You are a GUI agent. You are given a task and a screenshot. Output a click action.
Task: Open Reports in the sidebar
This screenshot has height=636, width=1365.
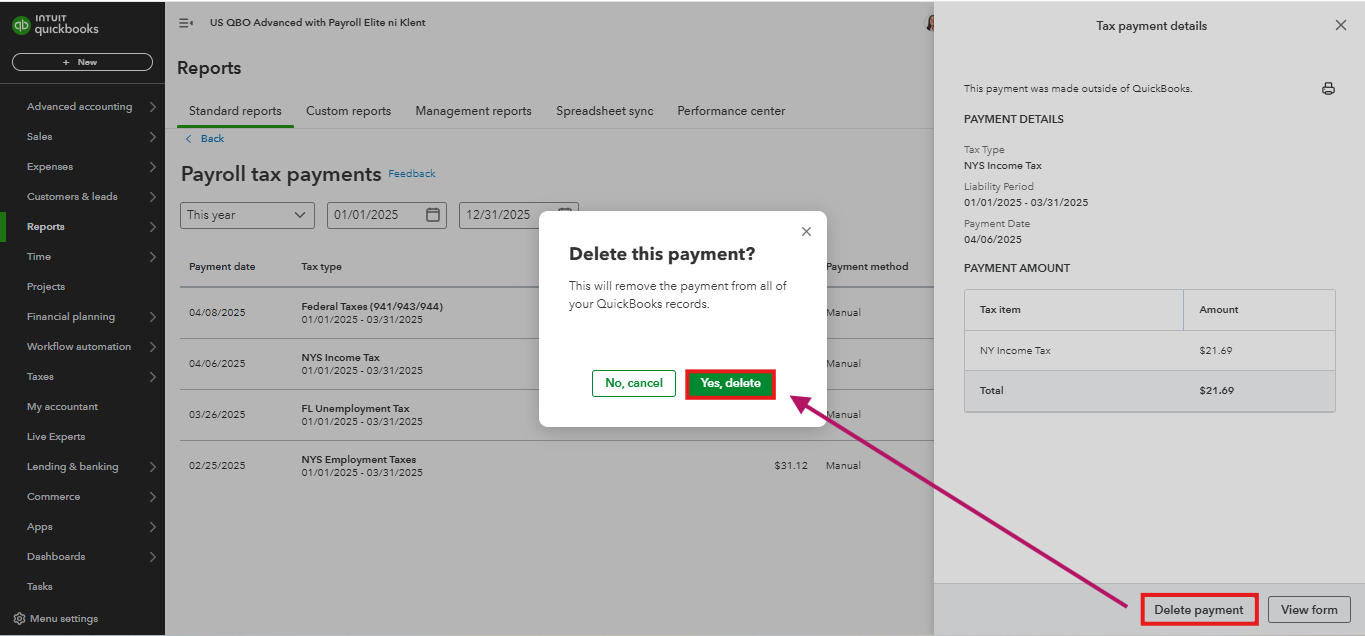[x=46, y=227]
